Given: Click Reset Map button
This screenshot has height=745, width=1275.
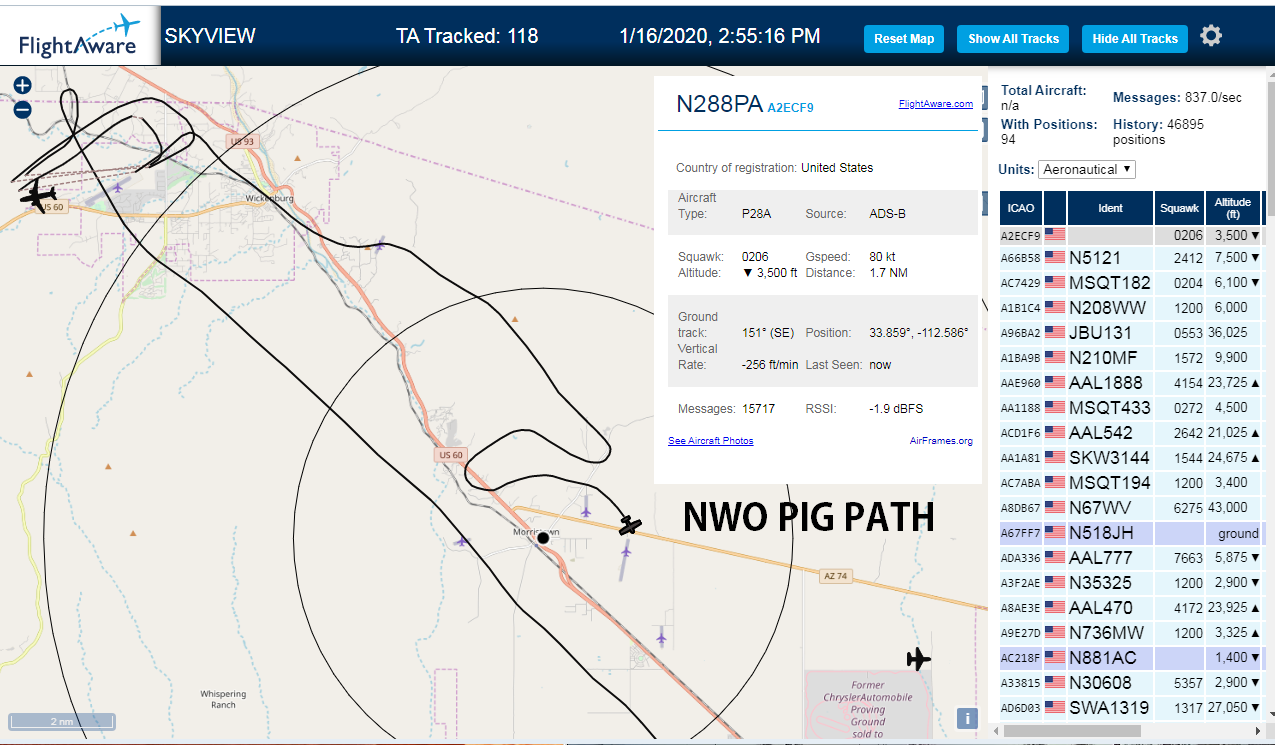Looking at the screenshot, I should pyautogui.click(x=904, y=39).
